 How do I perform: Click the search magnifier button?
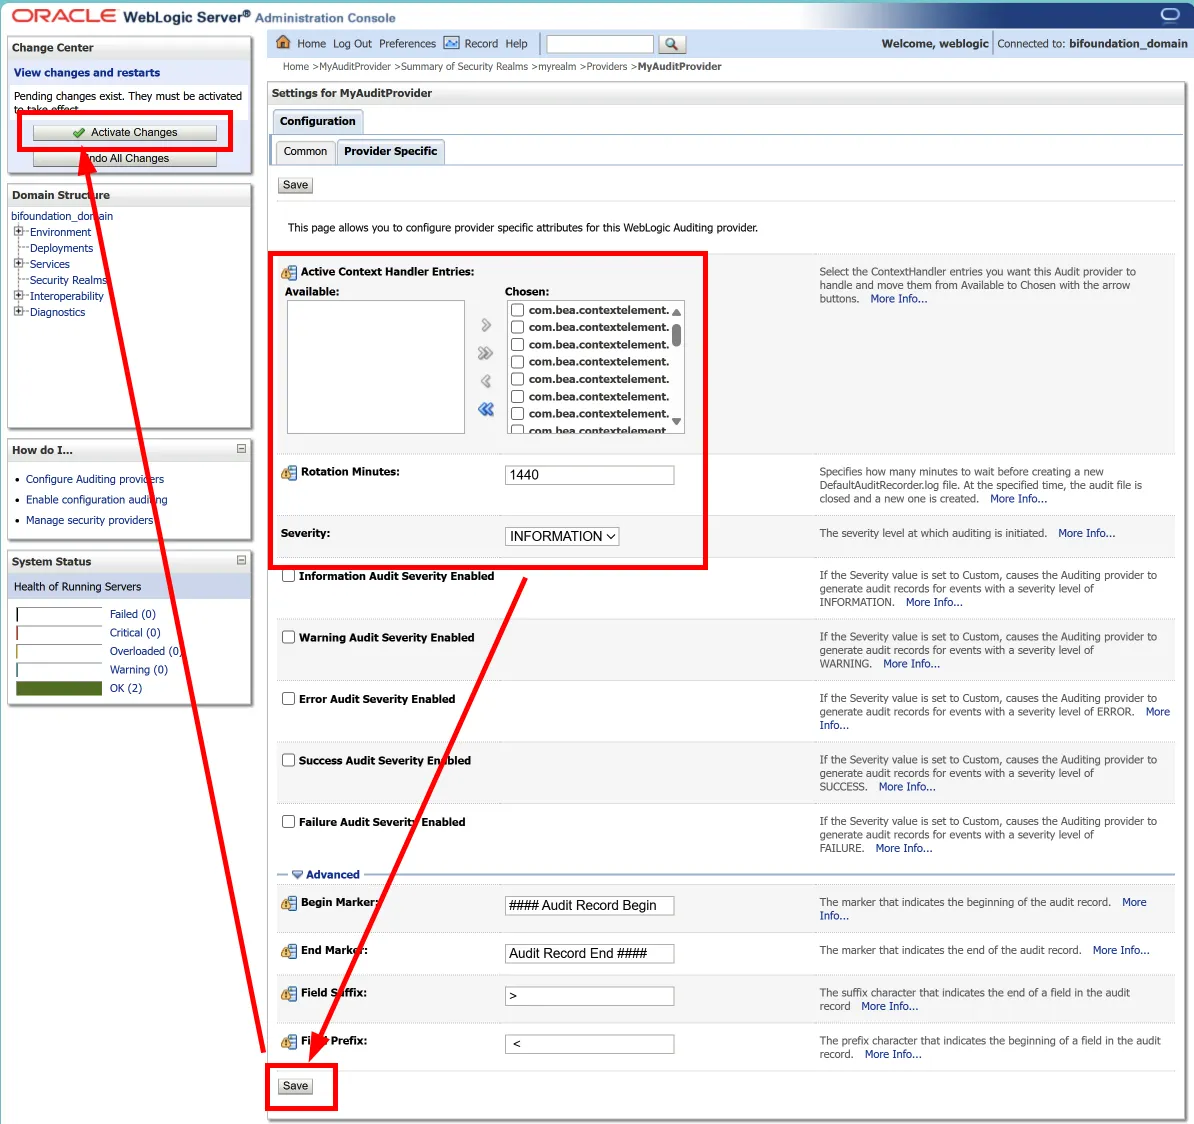(671, 44)
